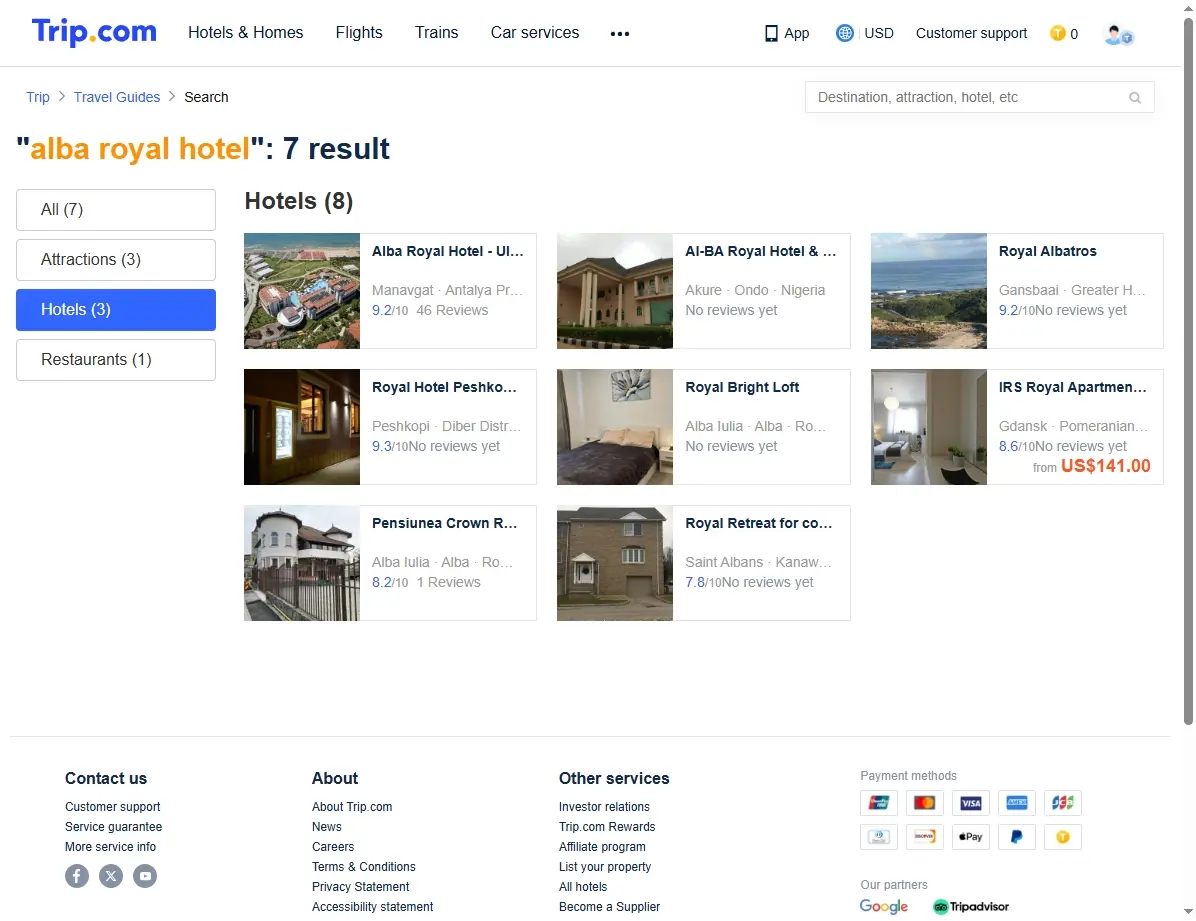Open the YouTube icon in footer
This screenshot has height=921, width=1196.
tap(145, 876)
